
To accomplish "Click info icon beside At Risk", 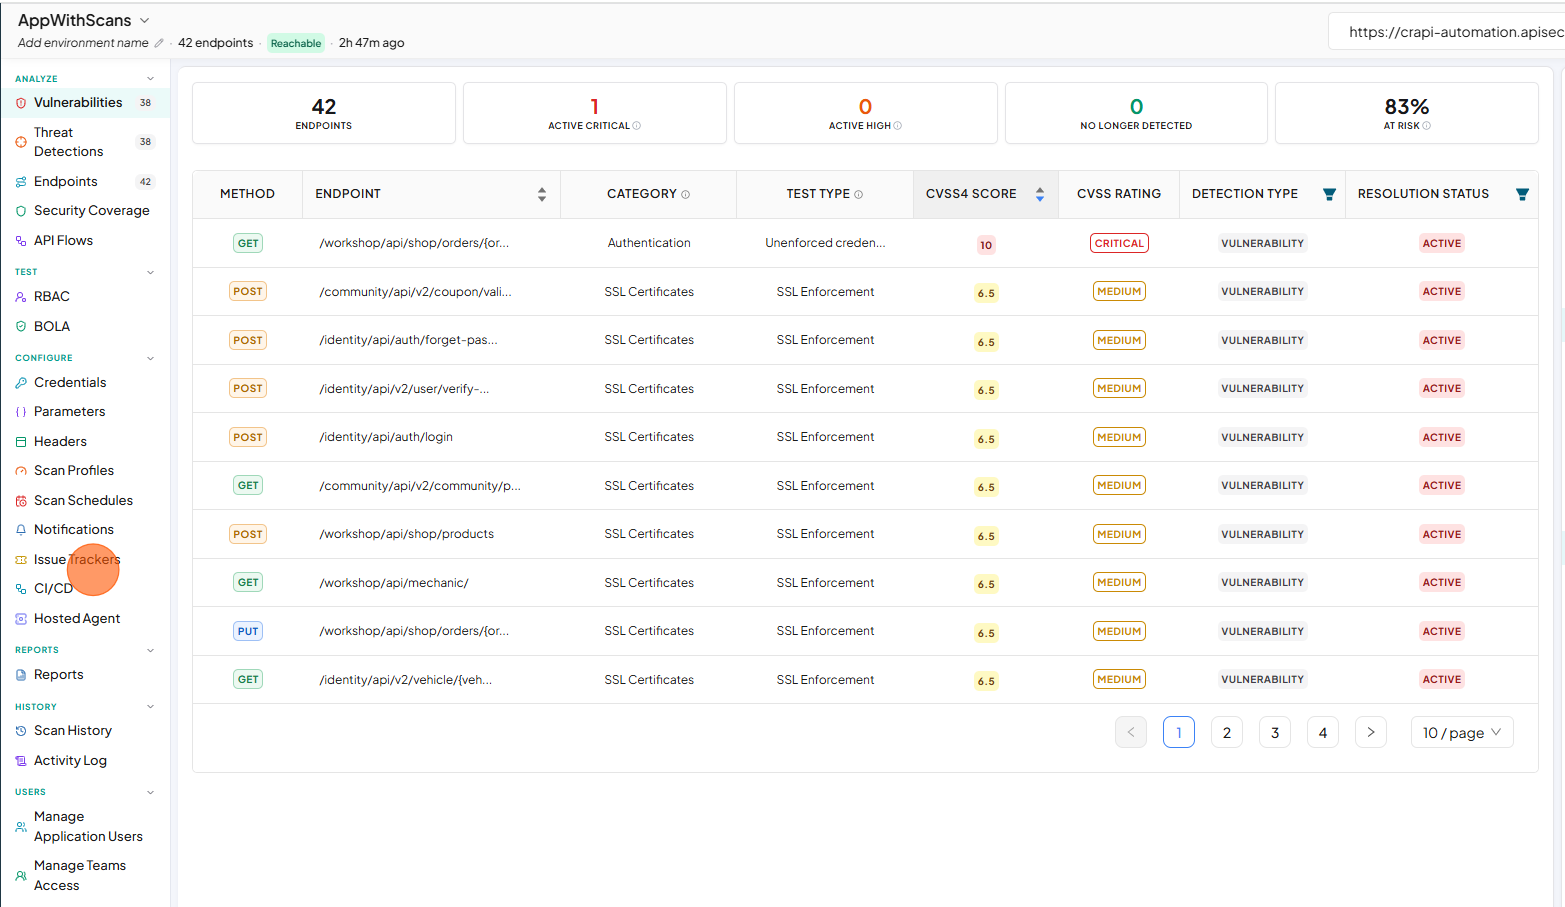I will (x=1427, y=126).
